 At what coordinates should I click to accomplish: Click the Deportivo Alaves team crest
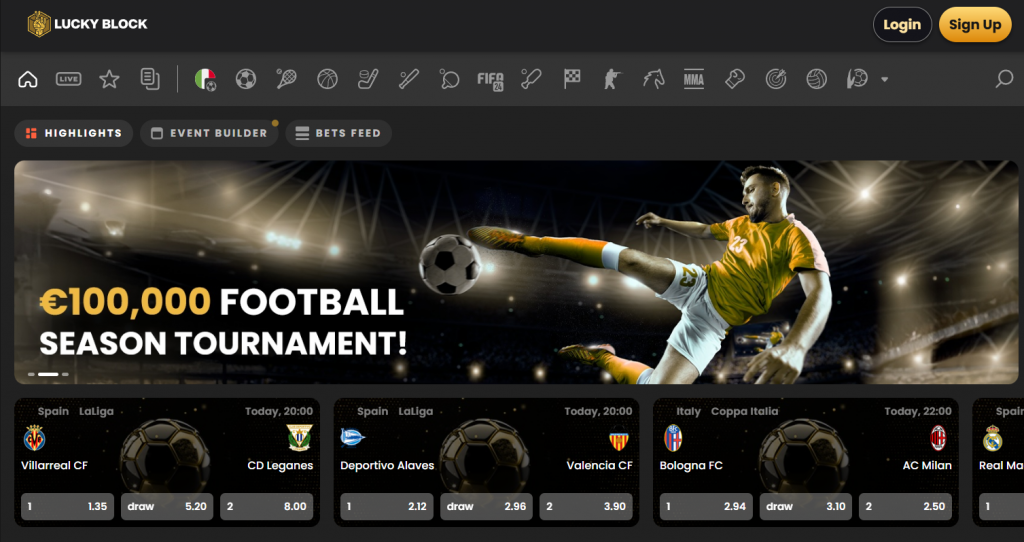[353, 438]
